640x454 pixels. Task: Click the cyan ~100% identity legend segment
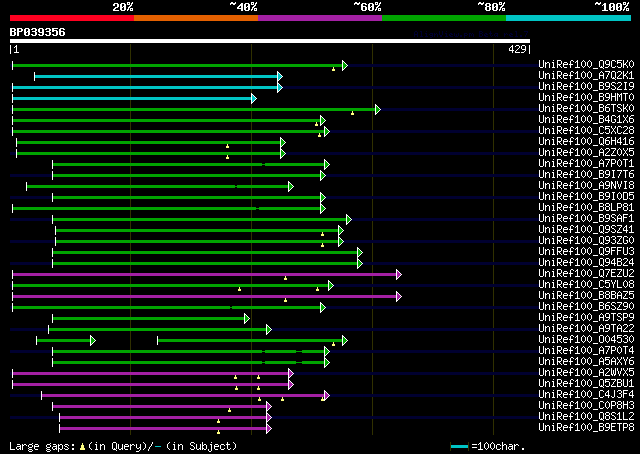pos(569,18)
